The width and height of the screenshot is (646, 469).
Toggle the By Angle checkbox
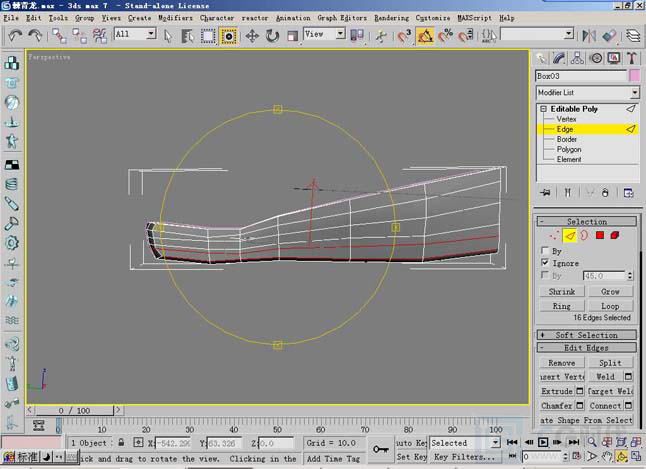pyautogui.click(x=545, y=274)
